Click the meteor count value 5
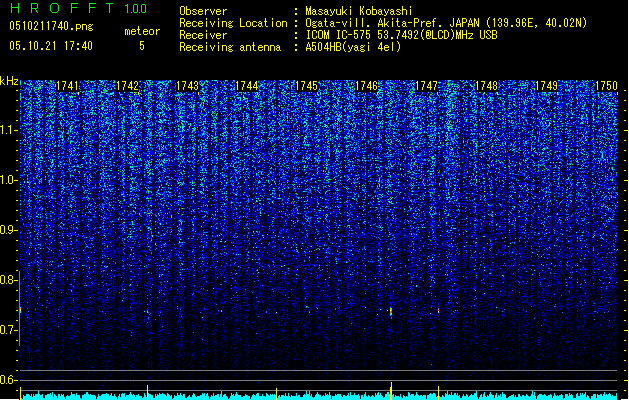Screen dimensions: 629x400 [x=142, y=46]
